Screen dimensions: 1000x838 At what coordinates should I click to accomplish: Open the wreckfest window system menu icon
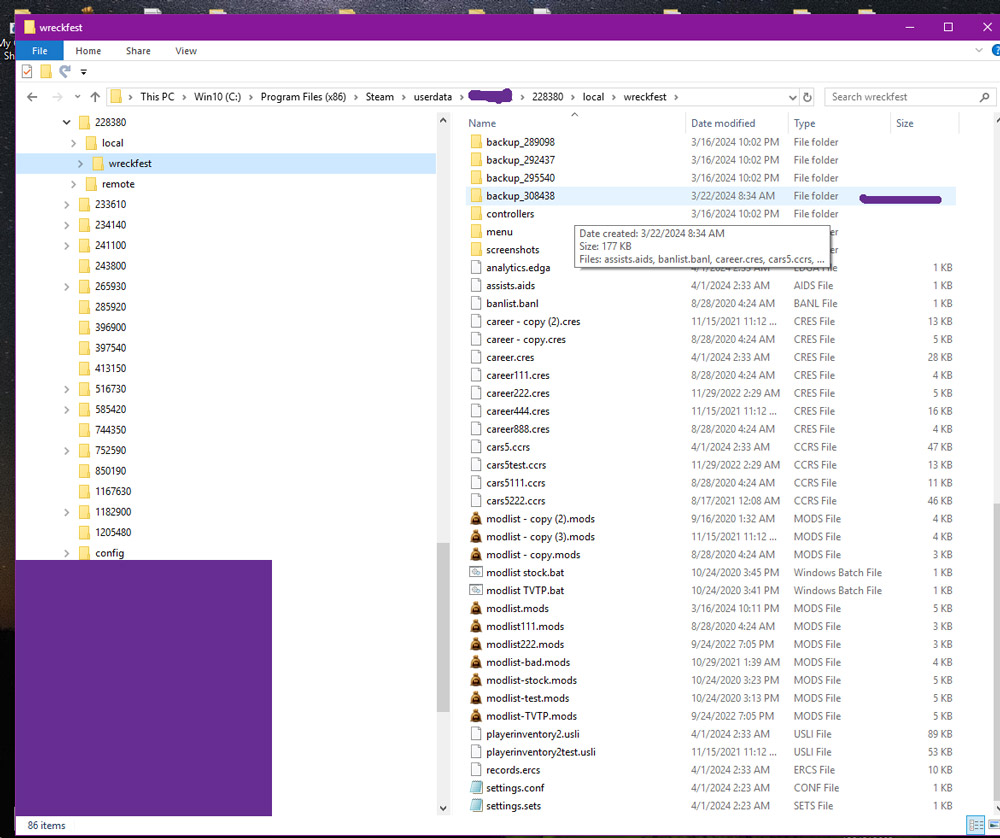coord(29,27)
